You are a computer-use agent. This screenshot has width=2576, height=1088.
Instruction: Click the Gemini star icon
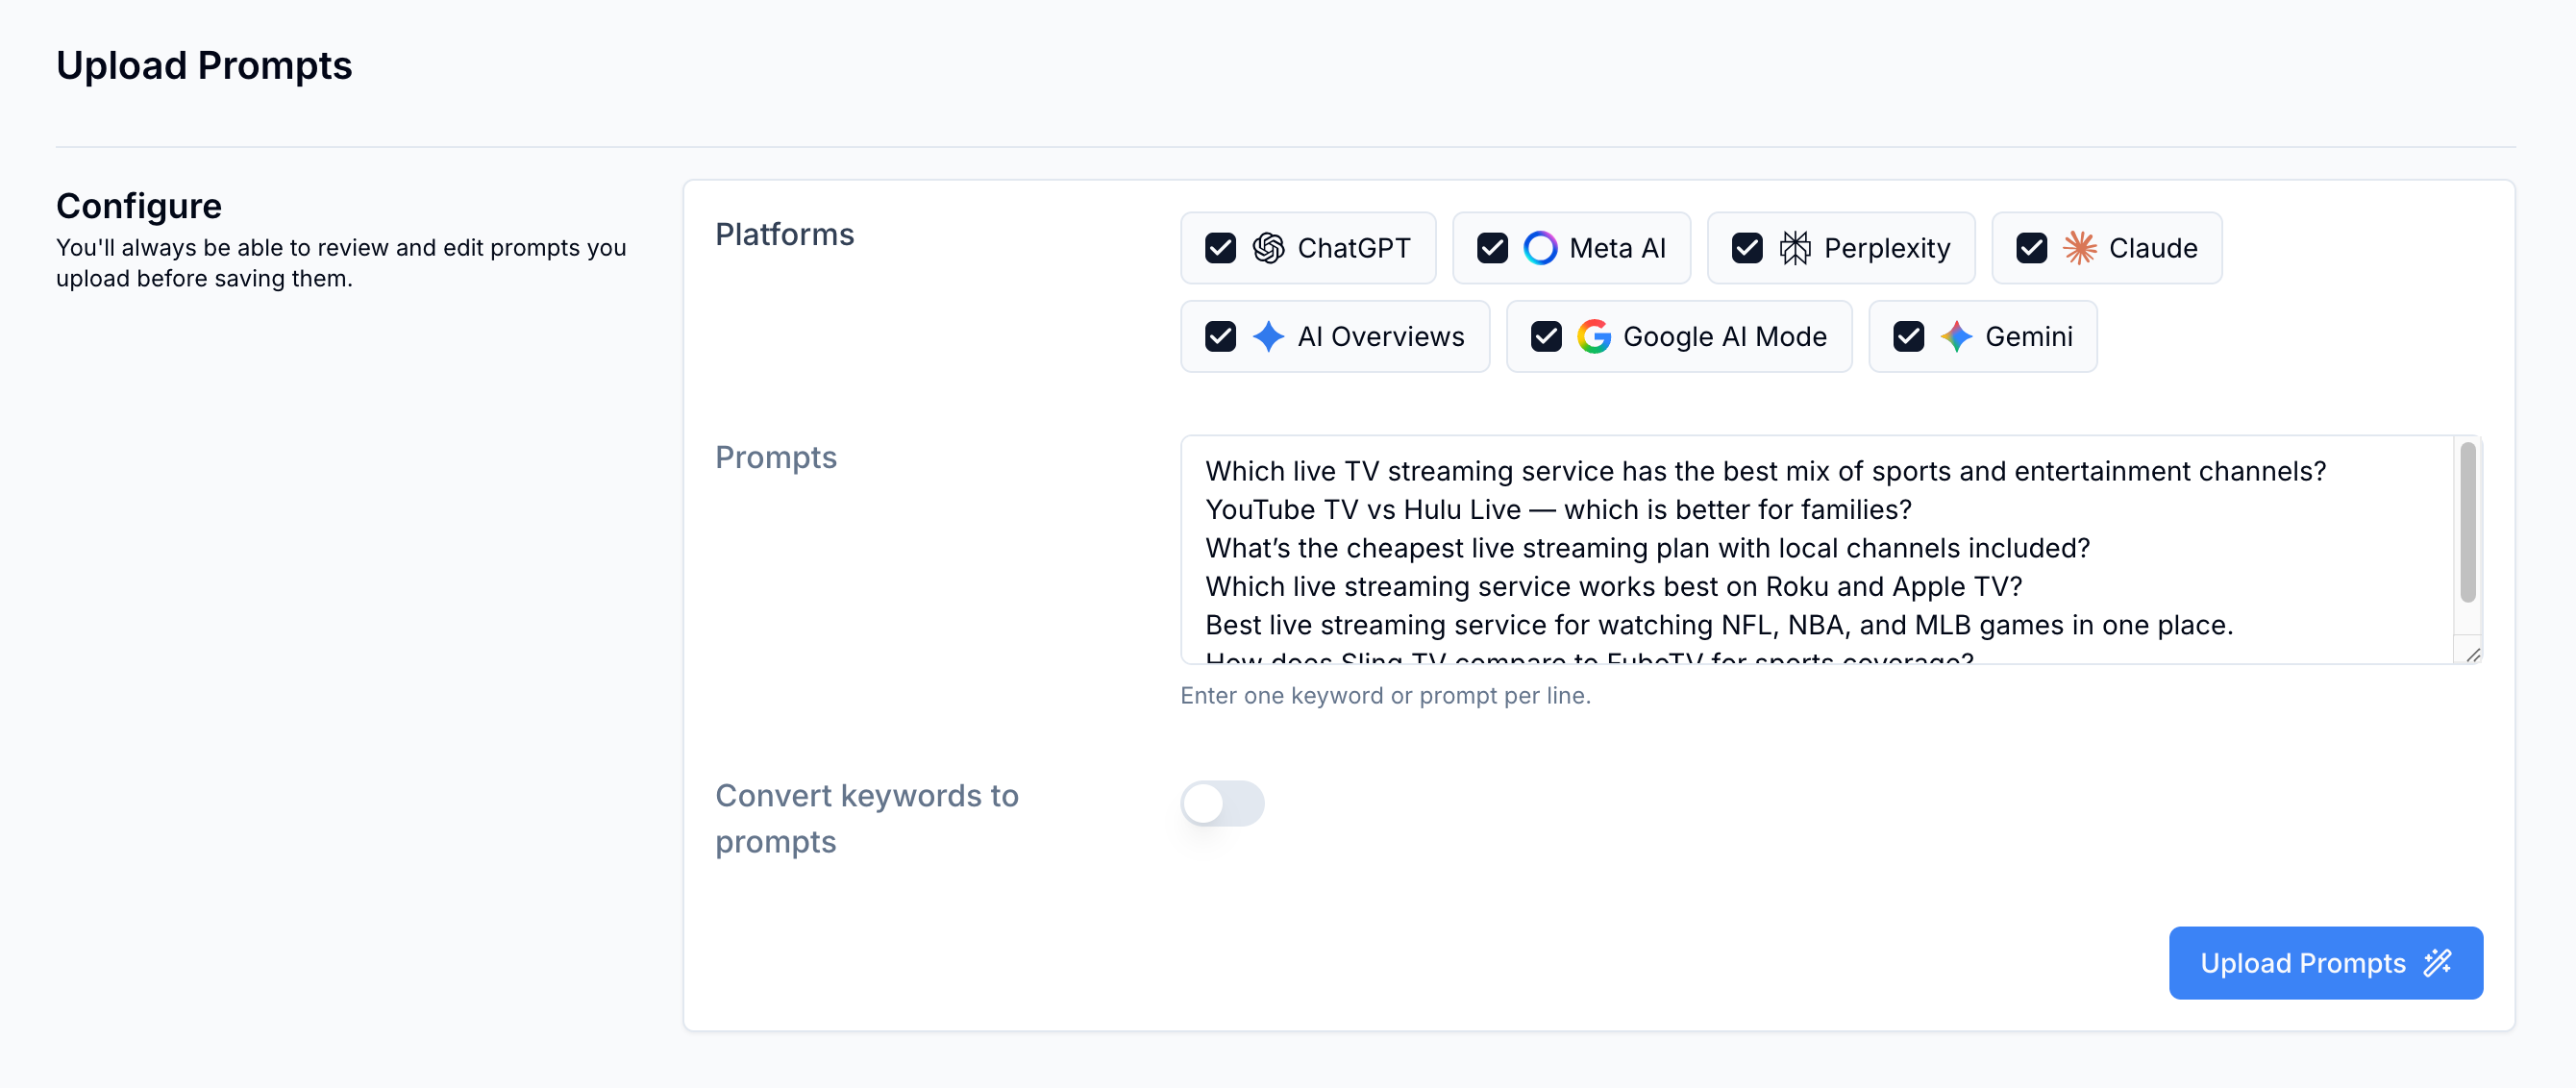click(1956, 337)
